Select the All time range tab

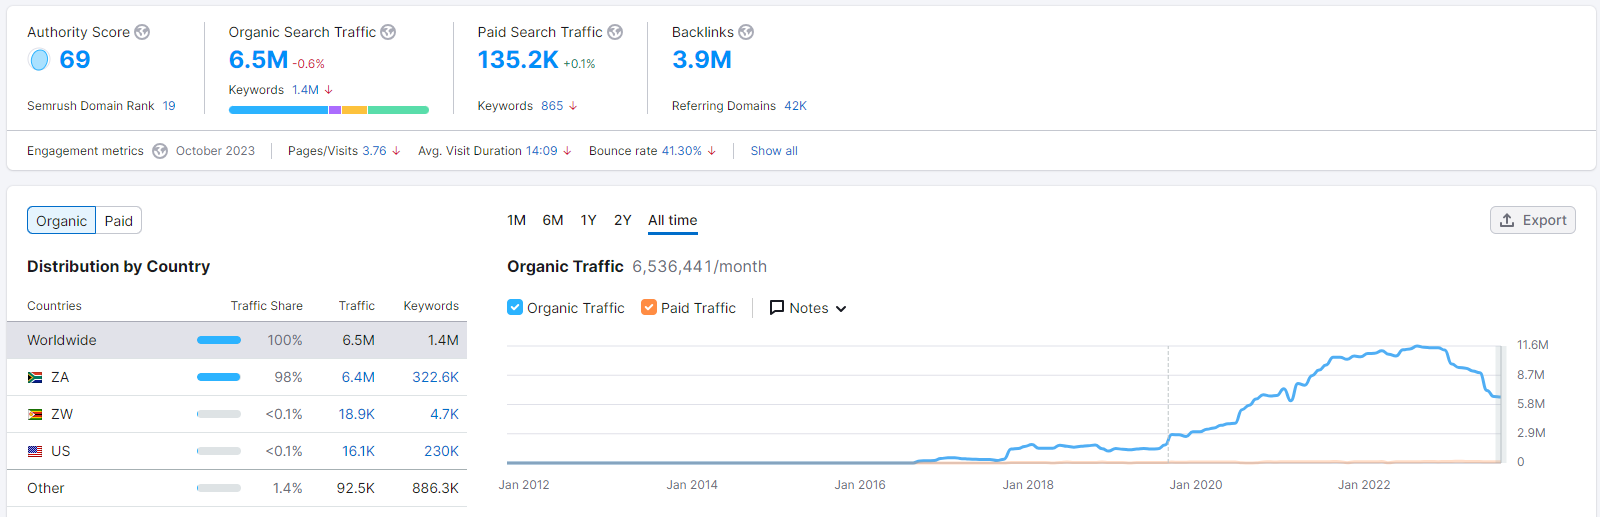coord(673,220)
